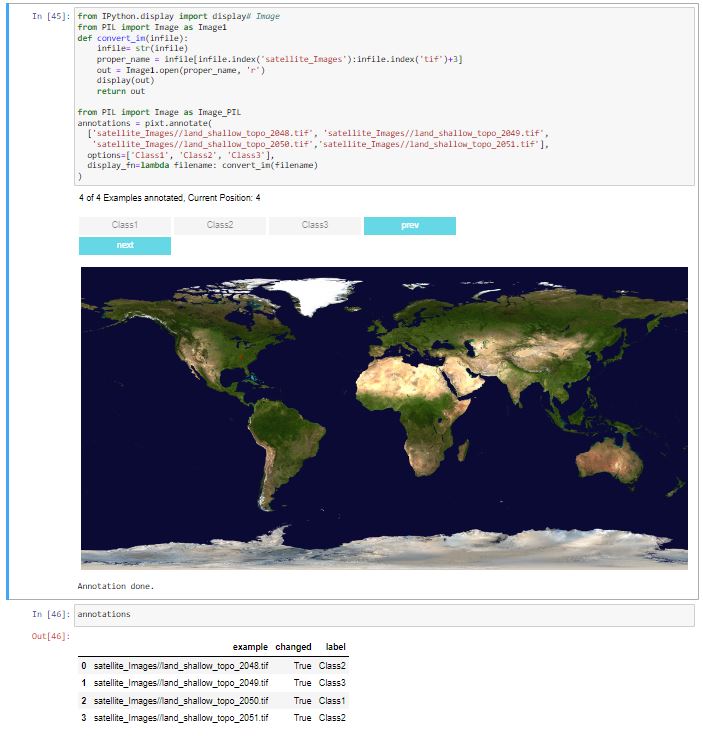Click the 'annotations = pixt.annotate(' code line
The image size is (703, 736).
click(145, 123)
